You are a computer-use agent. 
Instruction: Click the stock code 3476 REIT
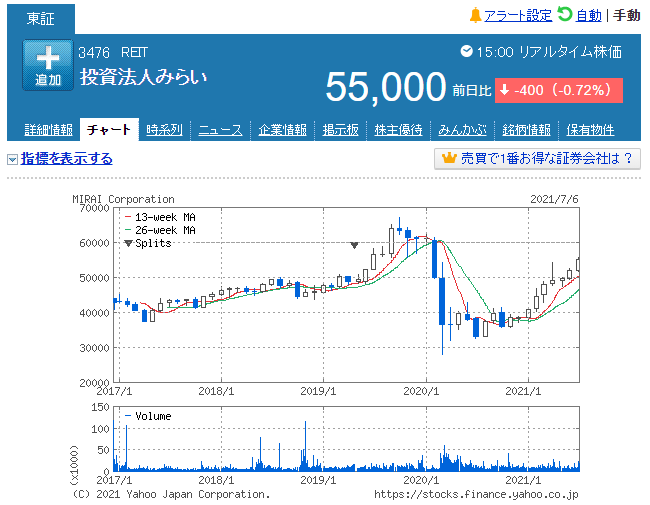113,53
